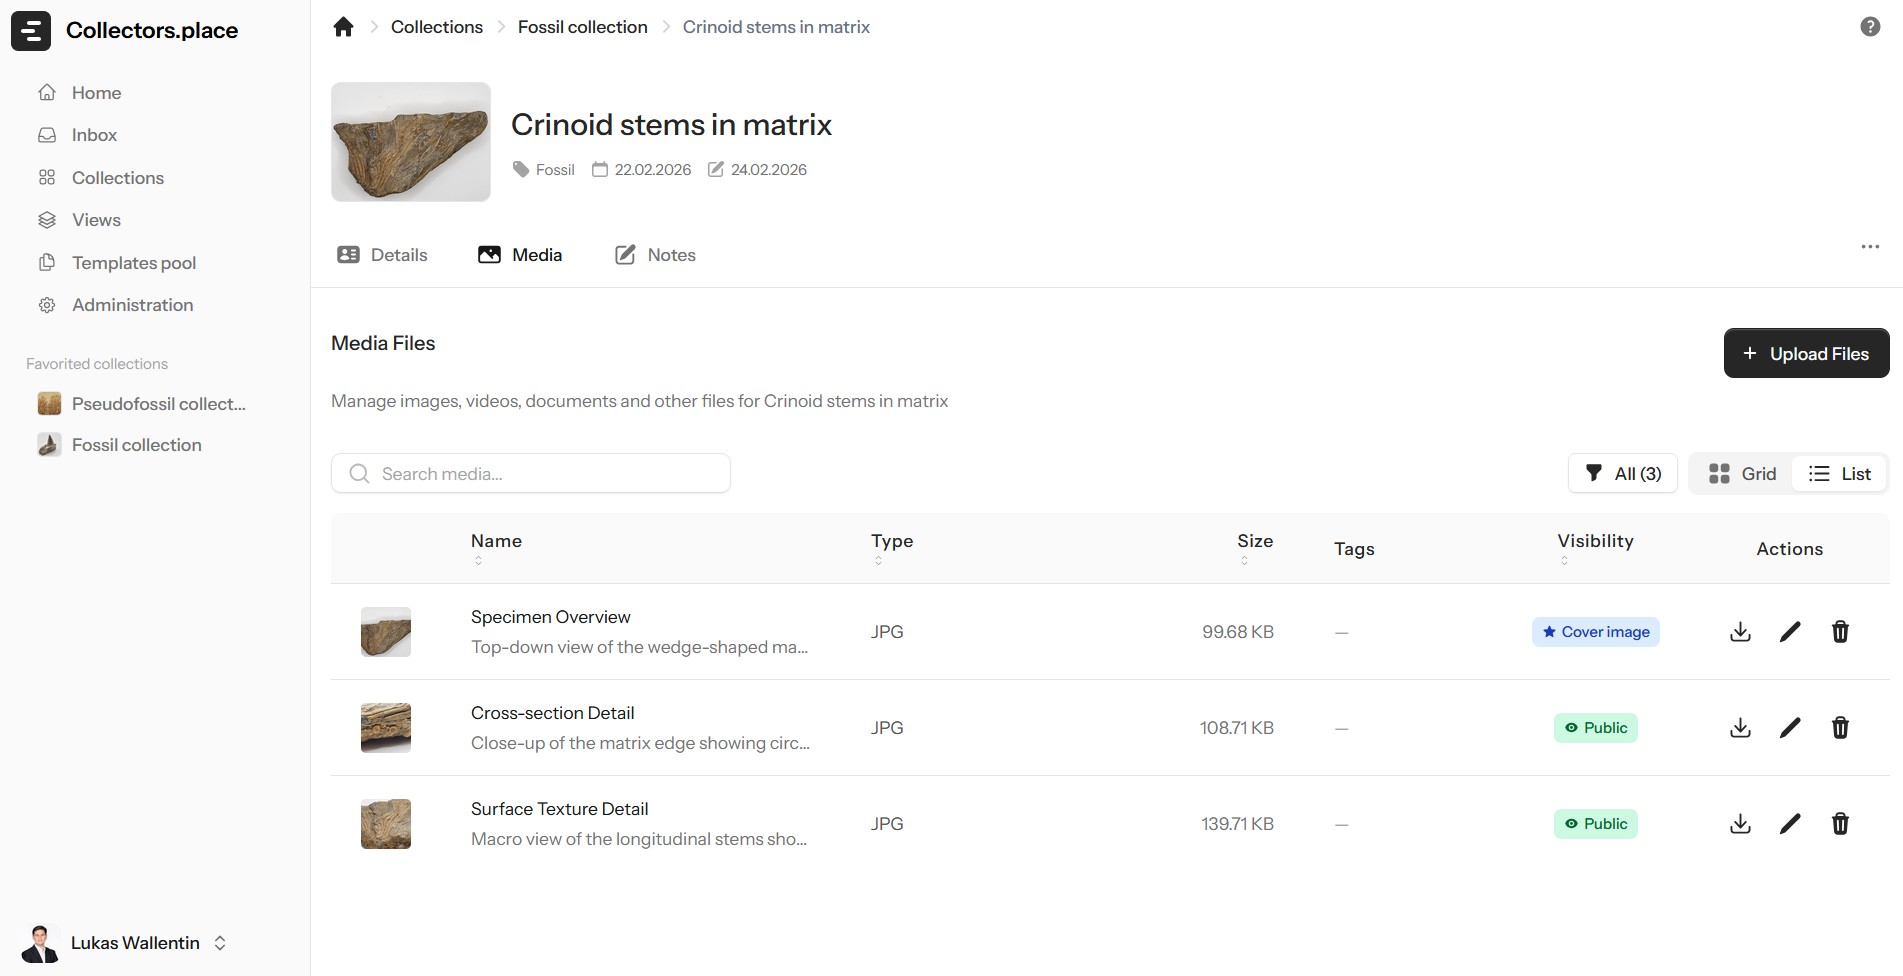Open Fossil collection from the breadcrumb
Screen dimensions: 1903x976
pos(582,26)
